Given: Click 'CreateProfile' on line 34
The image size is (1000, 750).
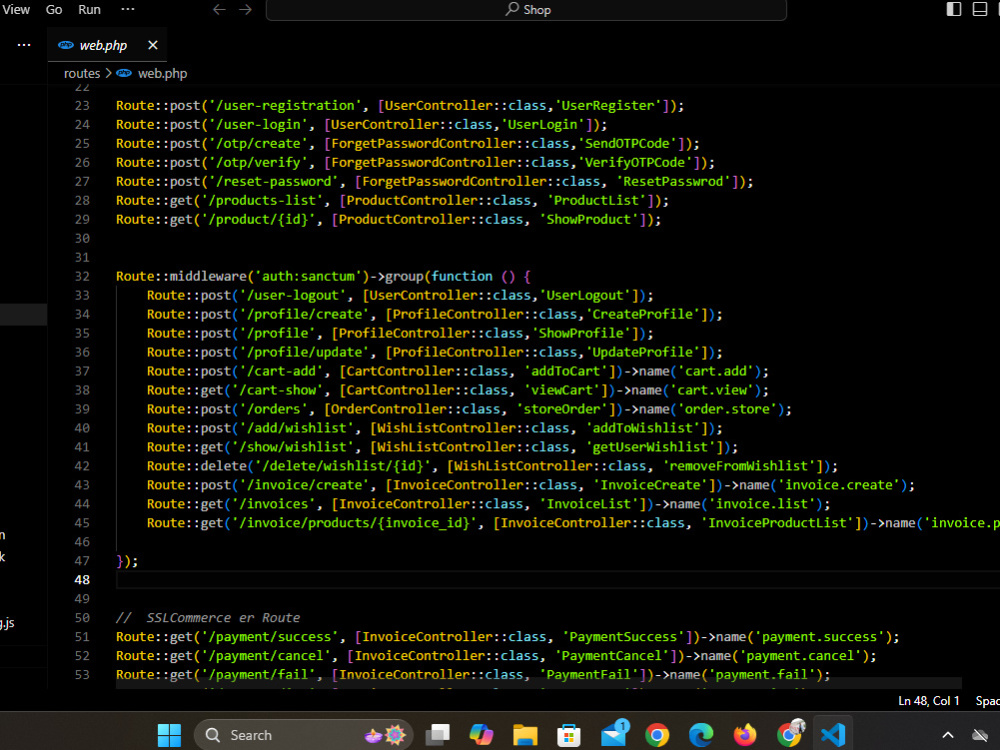Looking at the screenshot, I should click(643, 314).
